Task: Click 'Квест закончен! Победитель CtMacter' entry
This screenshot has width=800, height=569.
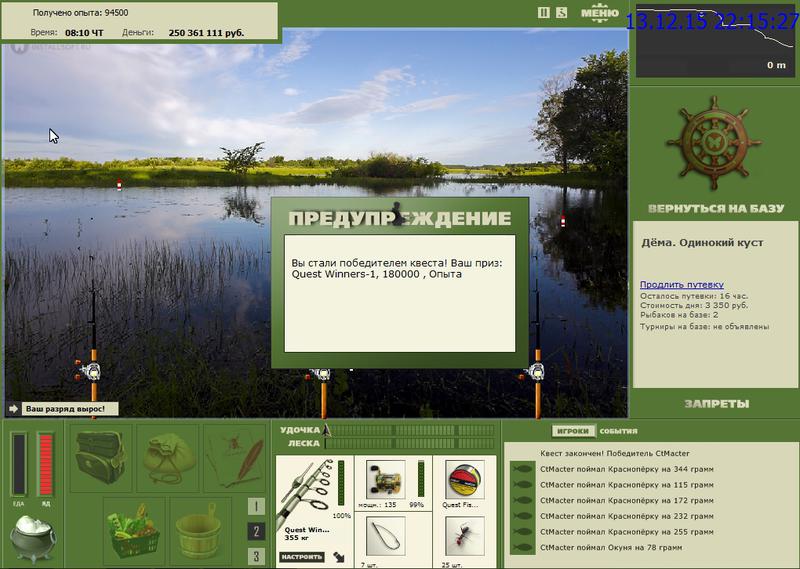Action: click(615, 453)
